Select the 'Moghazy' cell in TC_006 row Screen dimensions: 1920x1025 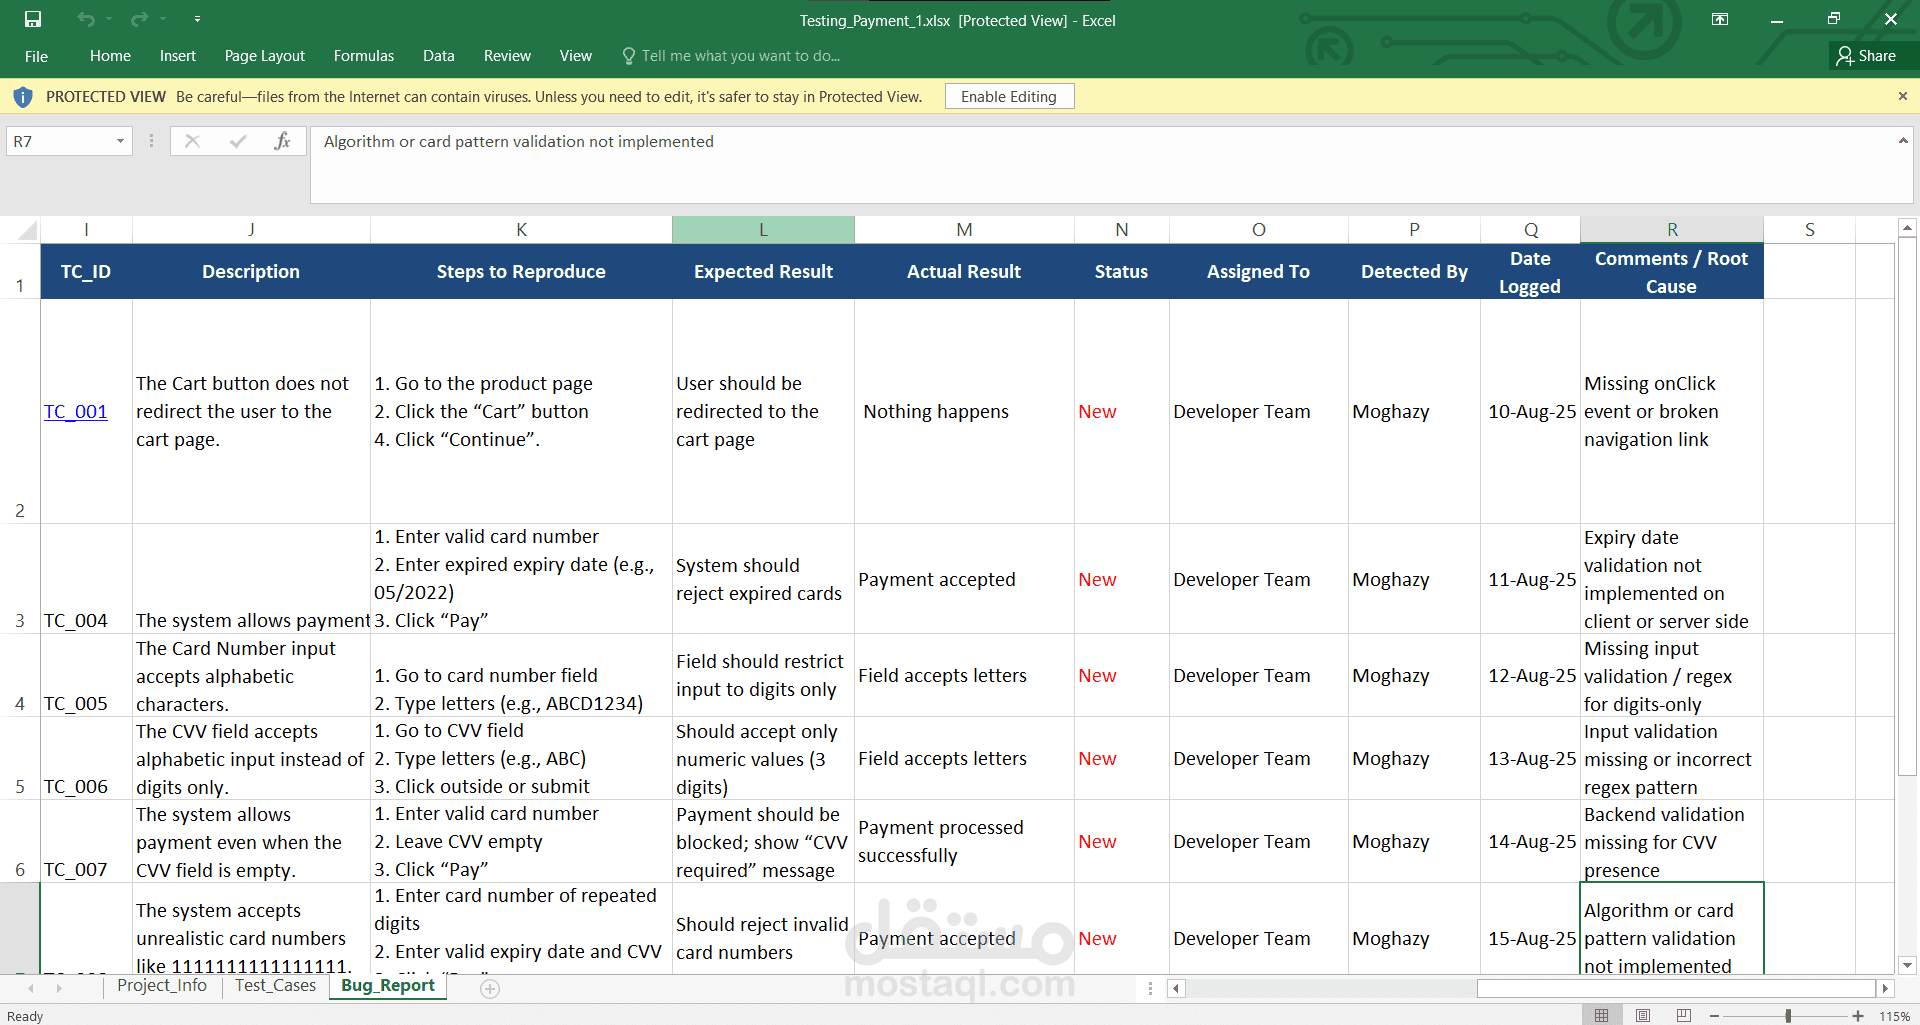coord(1414,758)
